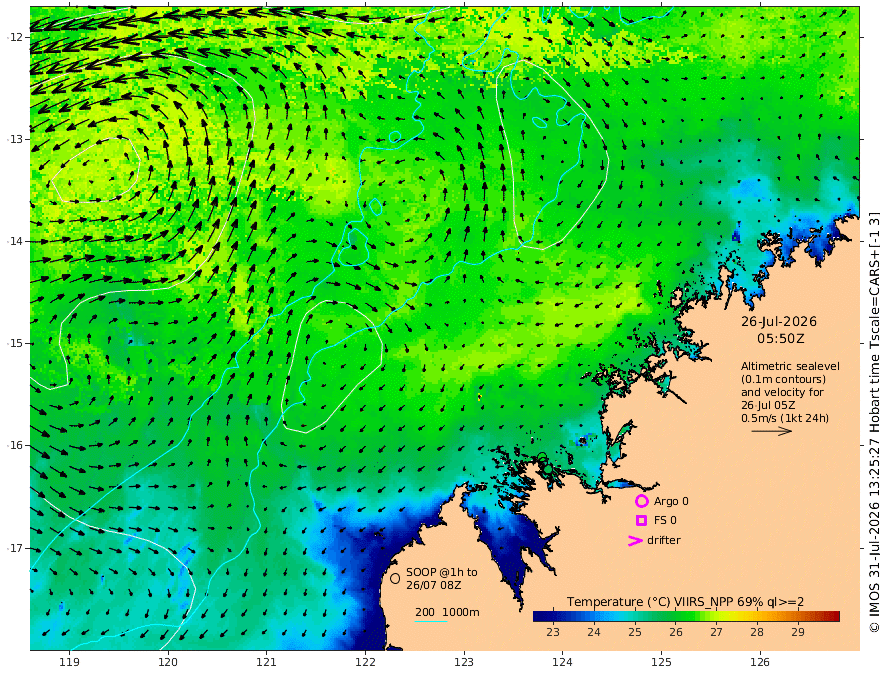Click longitude label 124 on bottom axis

pyautogui.click(x=562, y=663)
